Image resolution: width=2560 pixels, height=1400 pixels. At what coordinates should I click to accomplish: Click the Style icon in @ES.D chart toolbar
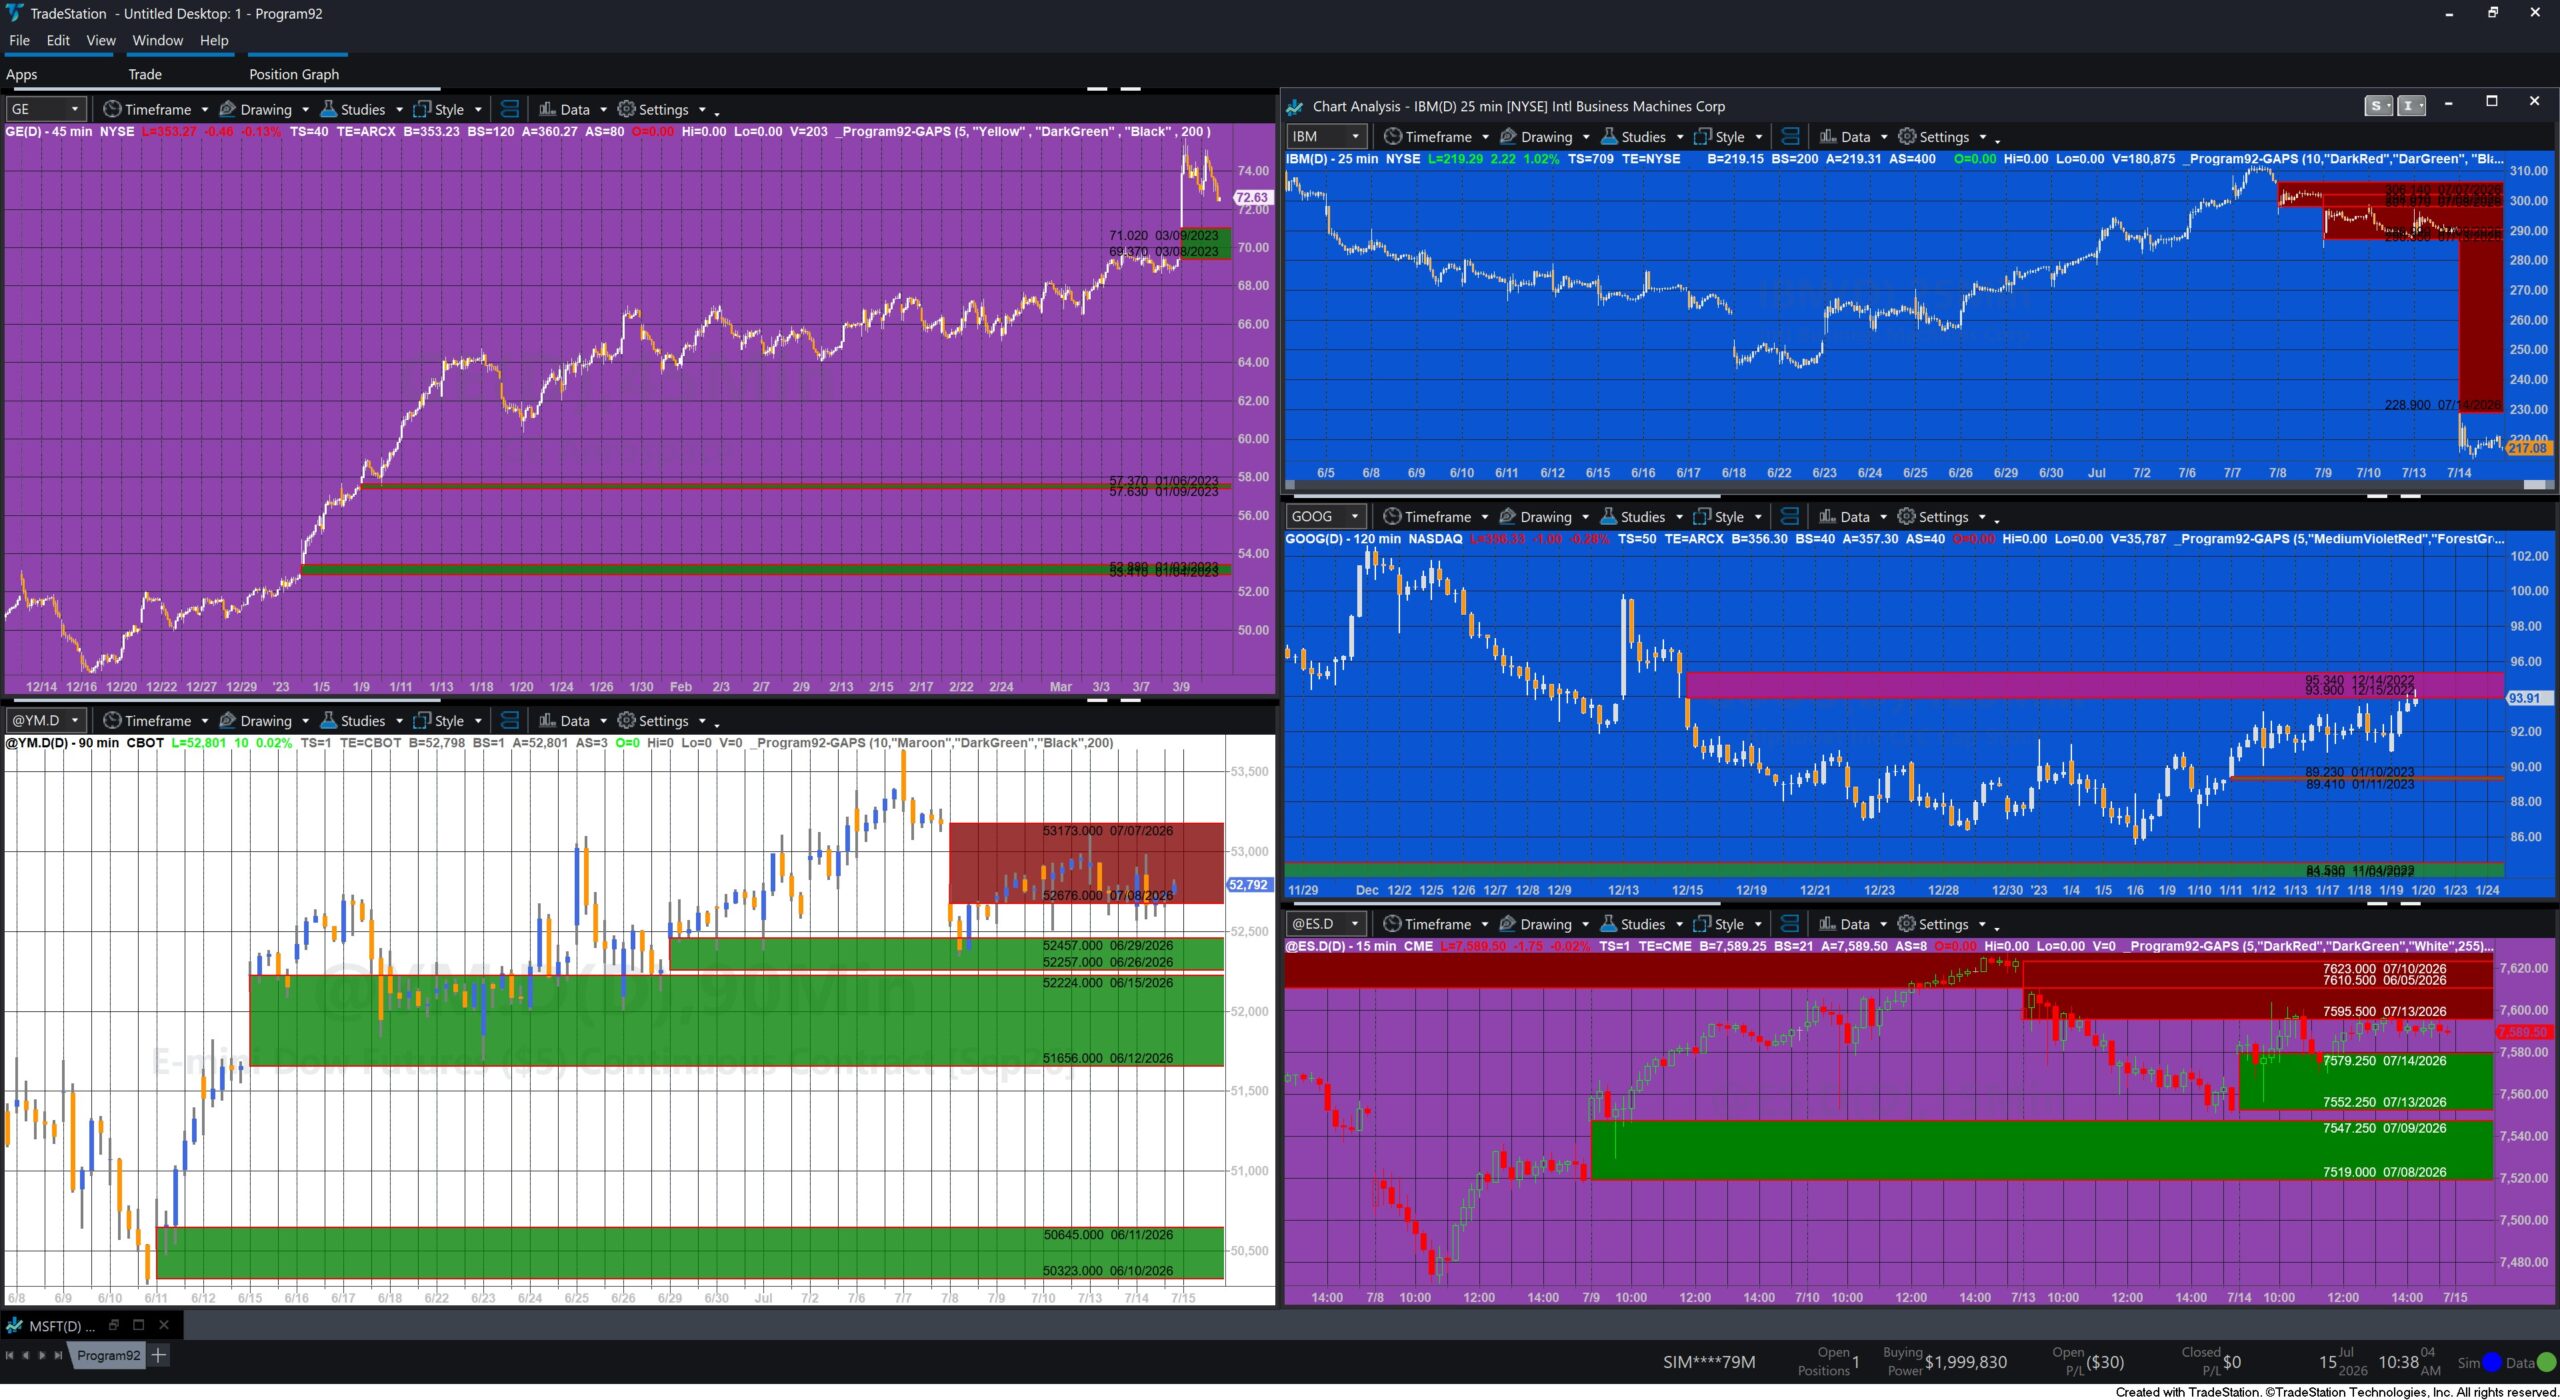point(1701,924)
